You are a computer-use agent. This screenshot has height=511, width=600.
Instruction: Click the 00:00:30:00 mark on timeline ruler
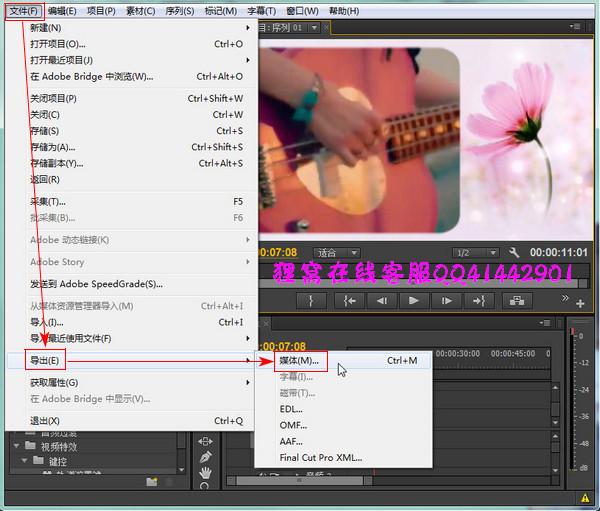458,353
